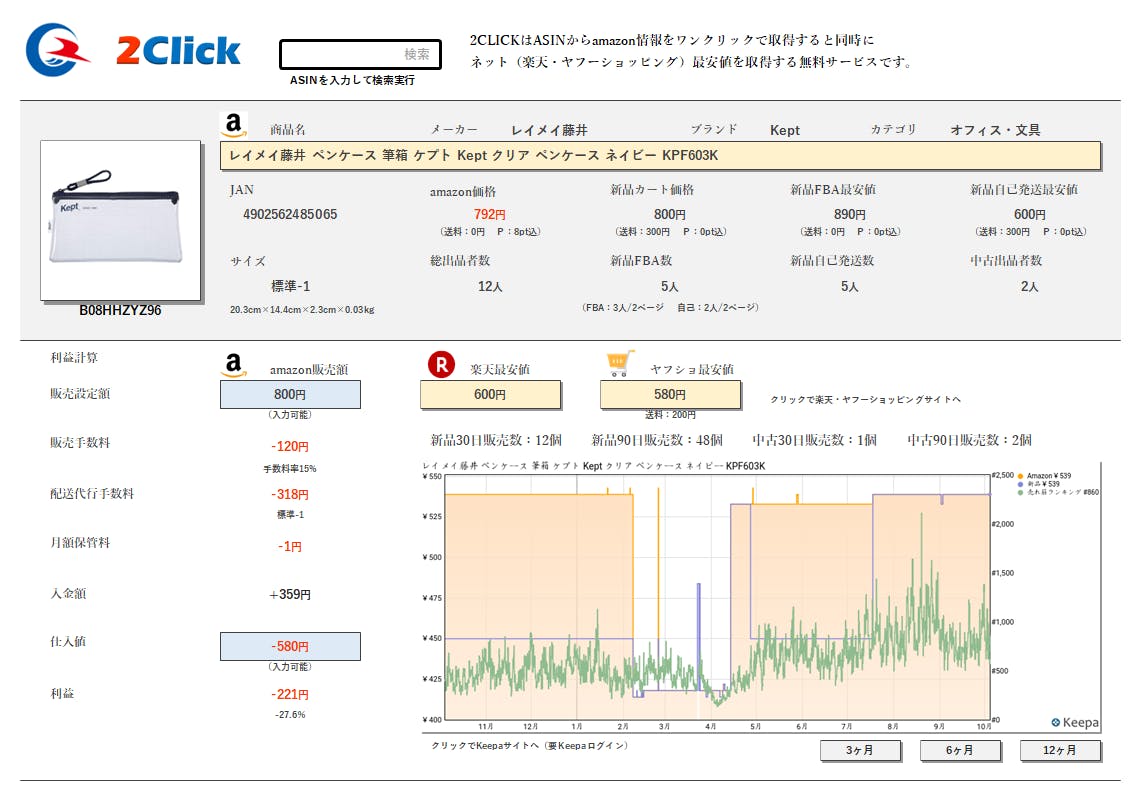This screenshot has height=801, width=1141.
Task: Switch chart to 3ヶ月 range
Action: point(860,750)
